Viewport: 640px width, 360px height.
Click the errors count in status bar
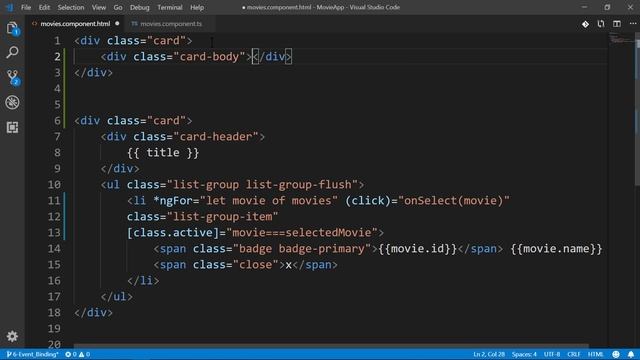pyautogui.click(x=71, y=354)
